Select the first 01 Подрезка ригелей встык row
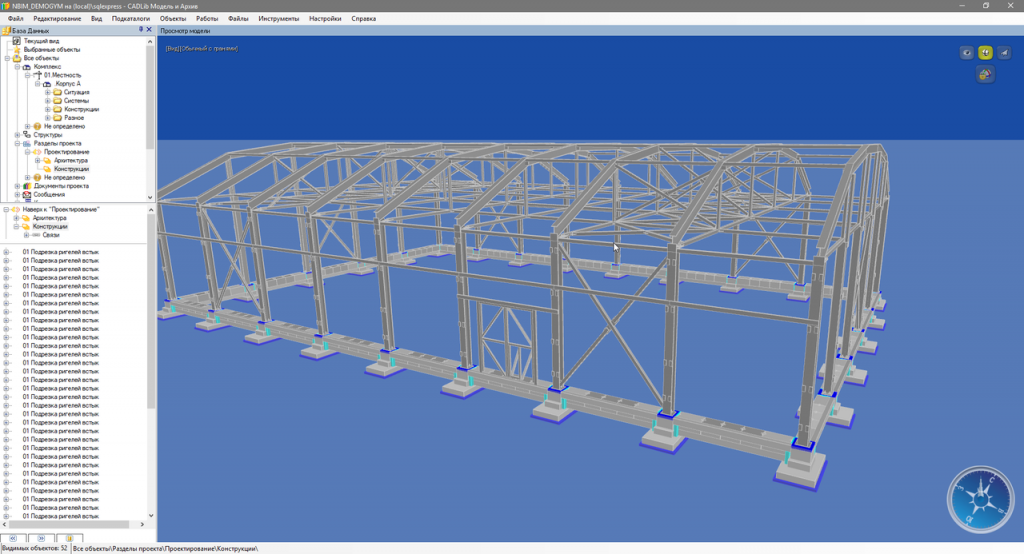The image size is (1024, 554). [61, 252]
